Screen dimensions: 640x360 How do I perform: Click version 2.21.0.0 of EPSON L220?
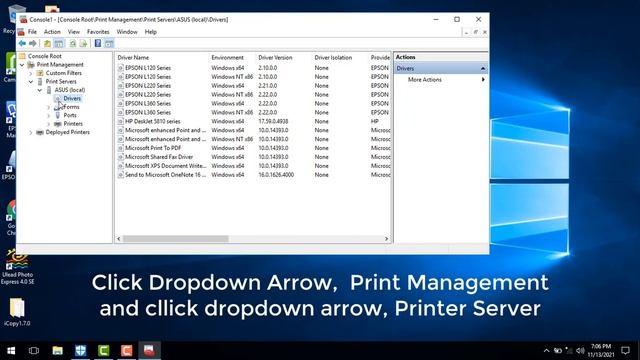(268, 86)
